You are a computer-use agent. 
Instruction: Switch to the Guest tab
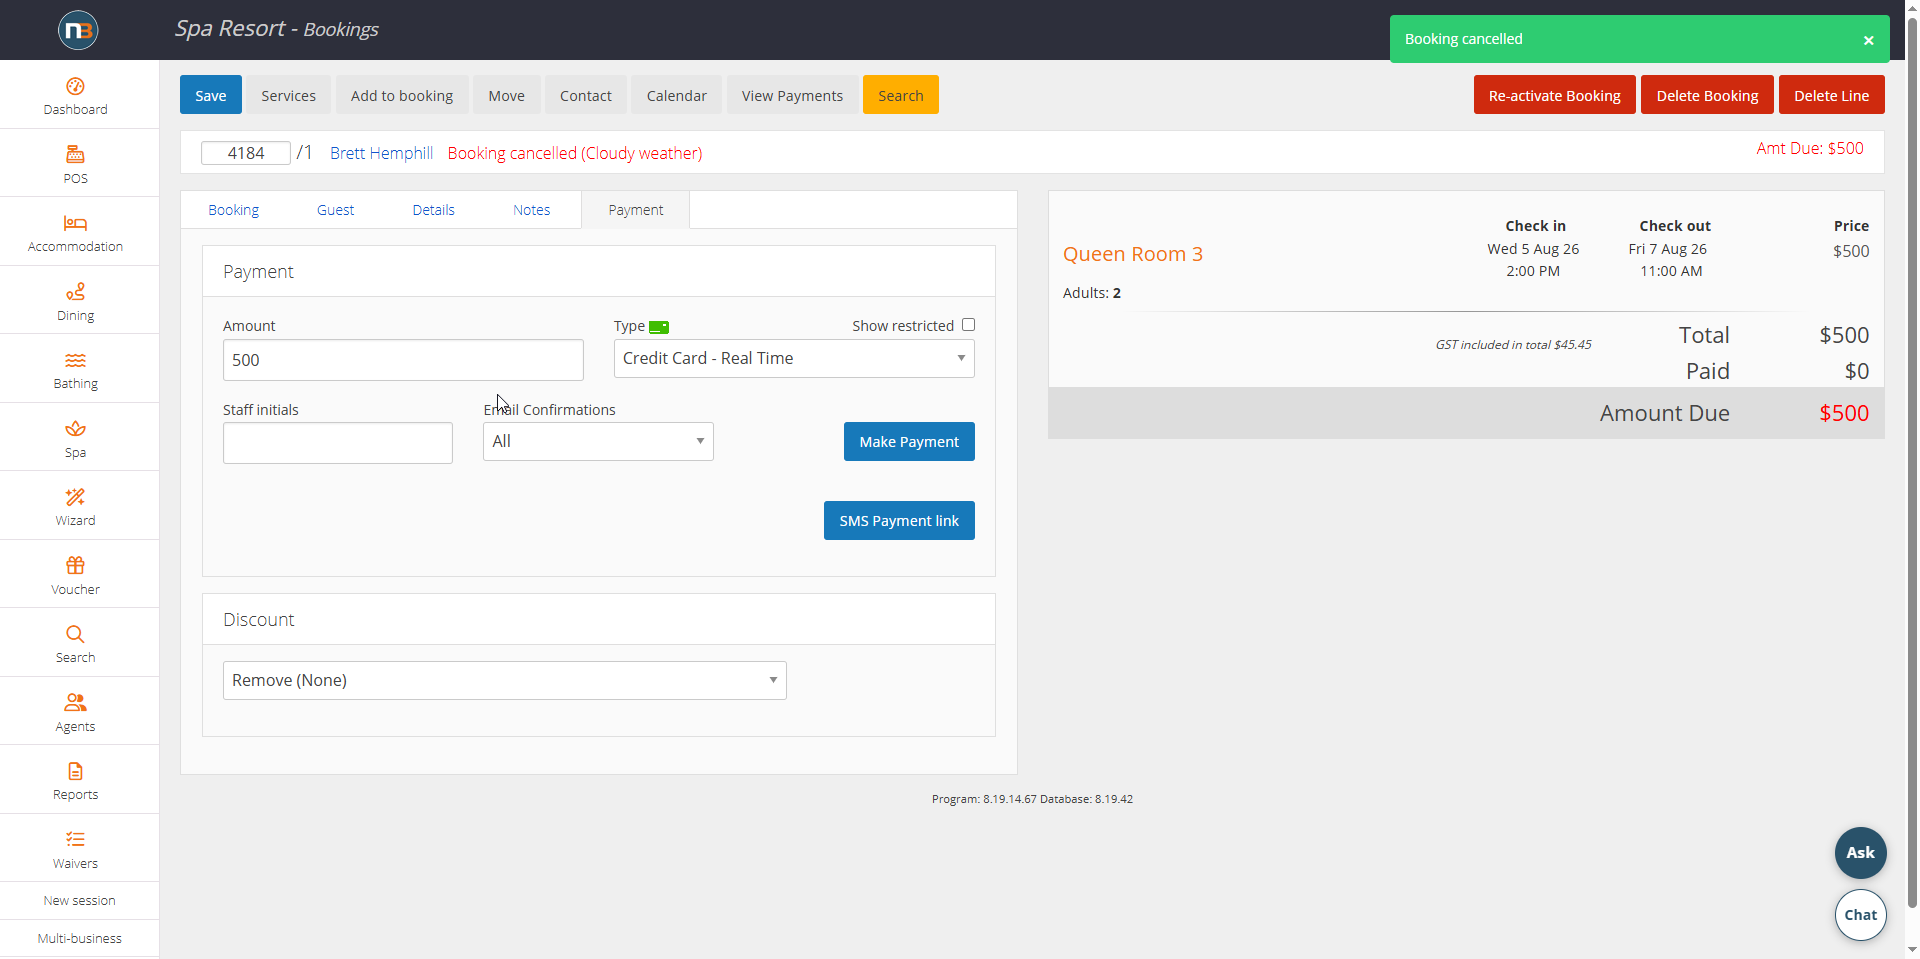(x=335, y=210)
